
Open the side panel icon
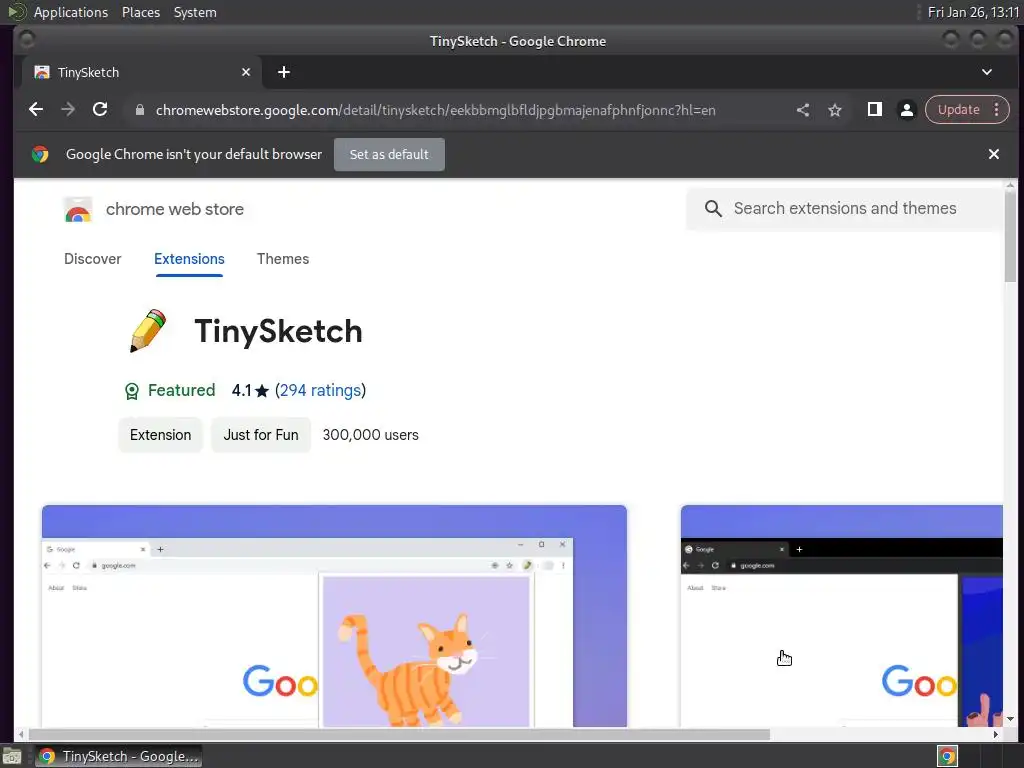pyautogui.click(x=874, y=110)
